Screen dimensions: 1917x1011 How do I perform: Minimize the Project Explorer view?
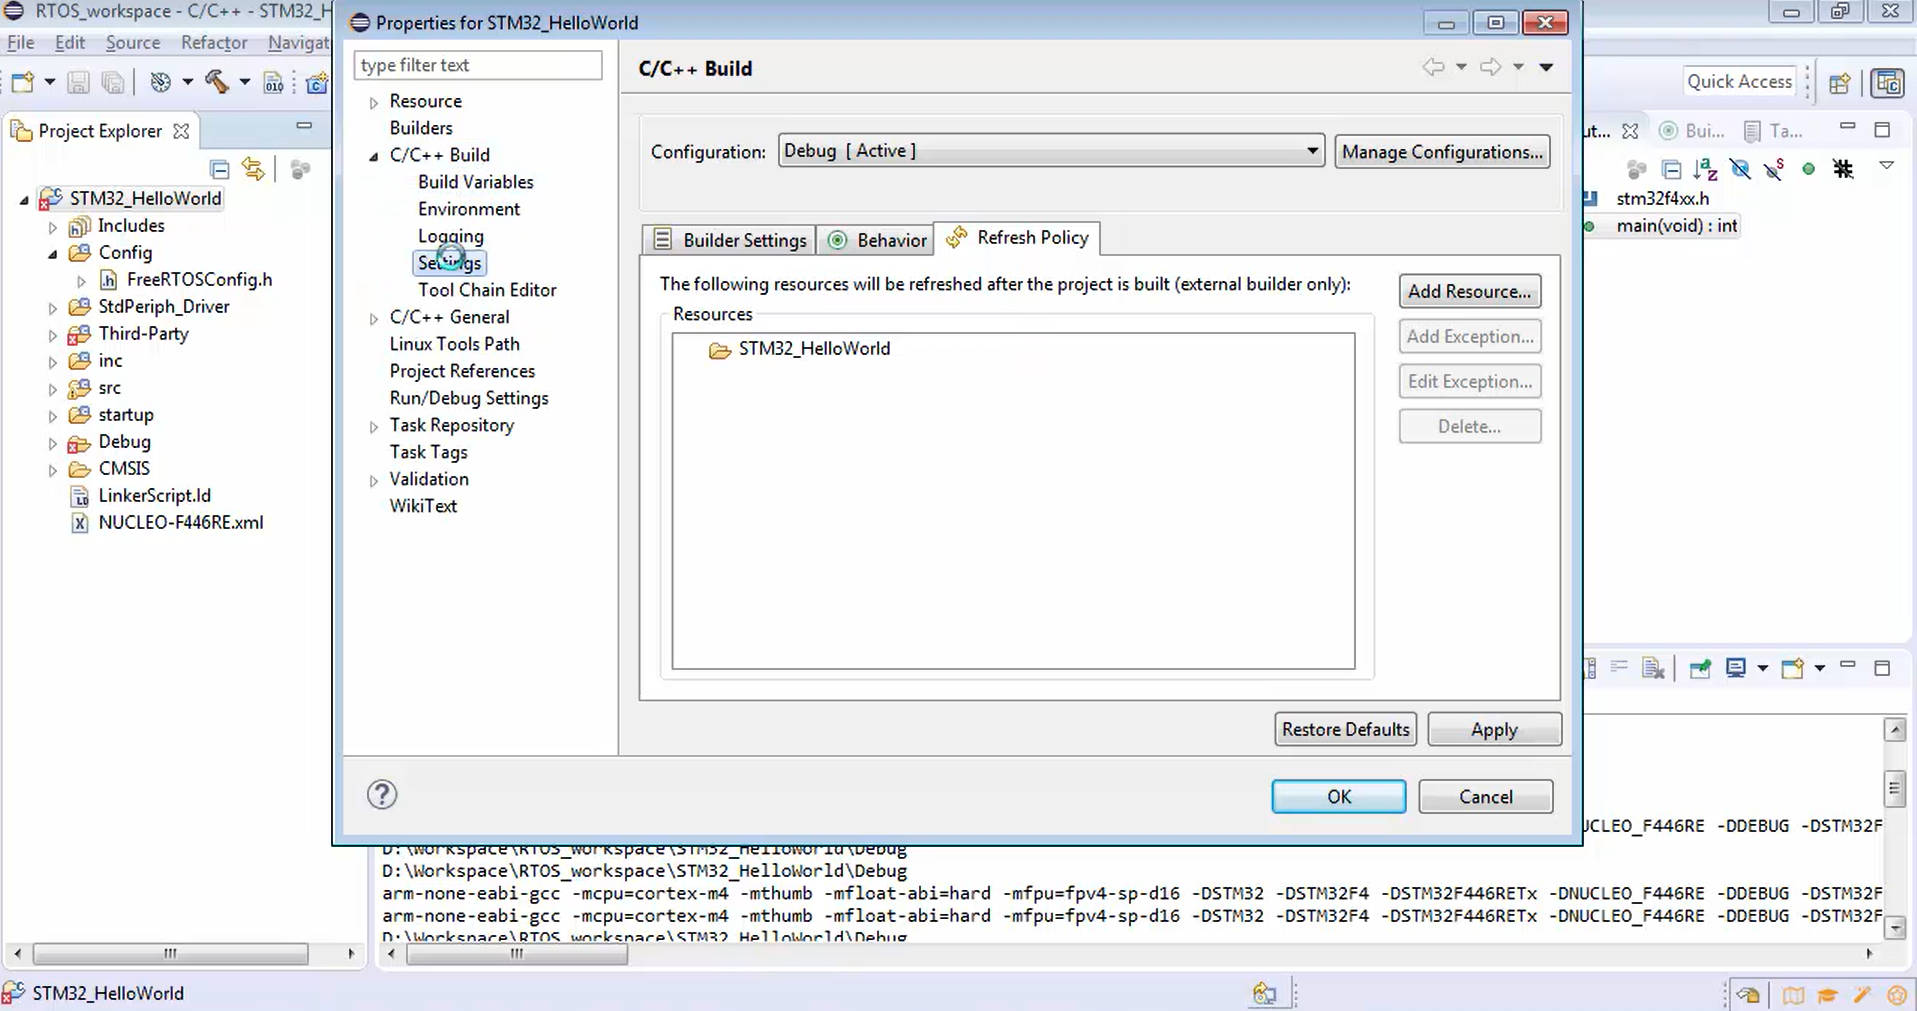(304, 125)
